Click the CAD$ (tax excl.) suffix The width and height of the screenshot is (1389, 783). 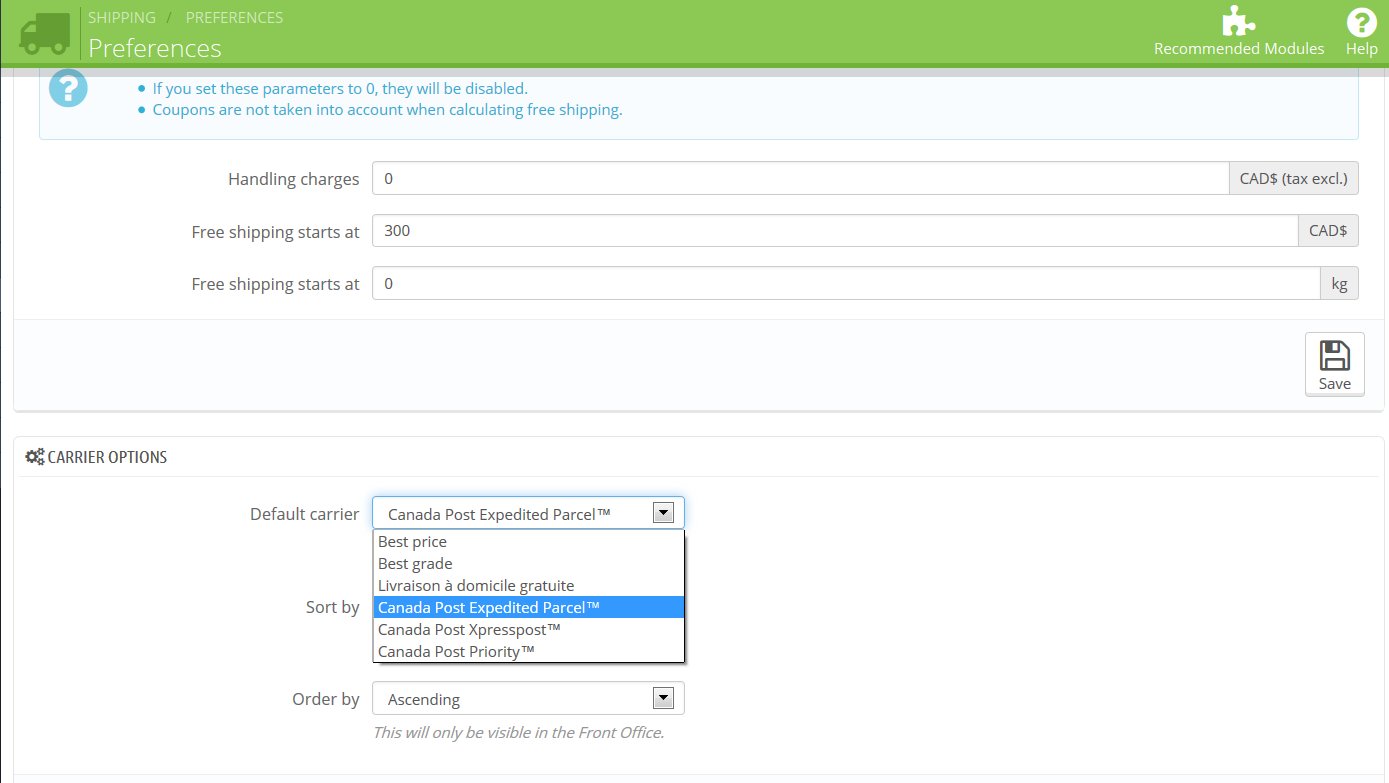tap(1294, 179)
